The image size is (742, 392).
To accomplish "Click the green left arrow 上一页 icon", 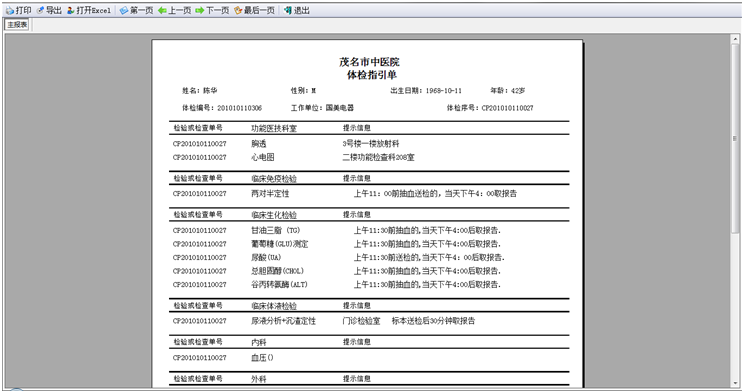I will [162, 10].
